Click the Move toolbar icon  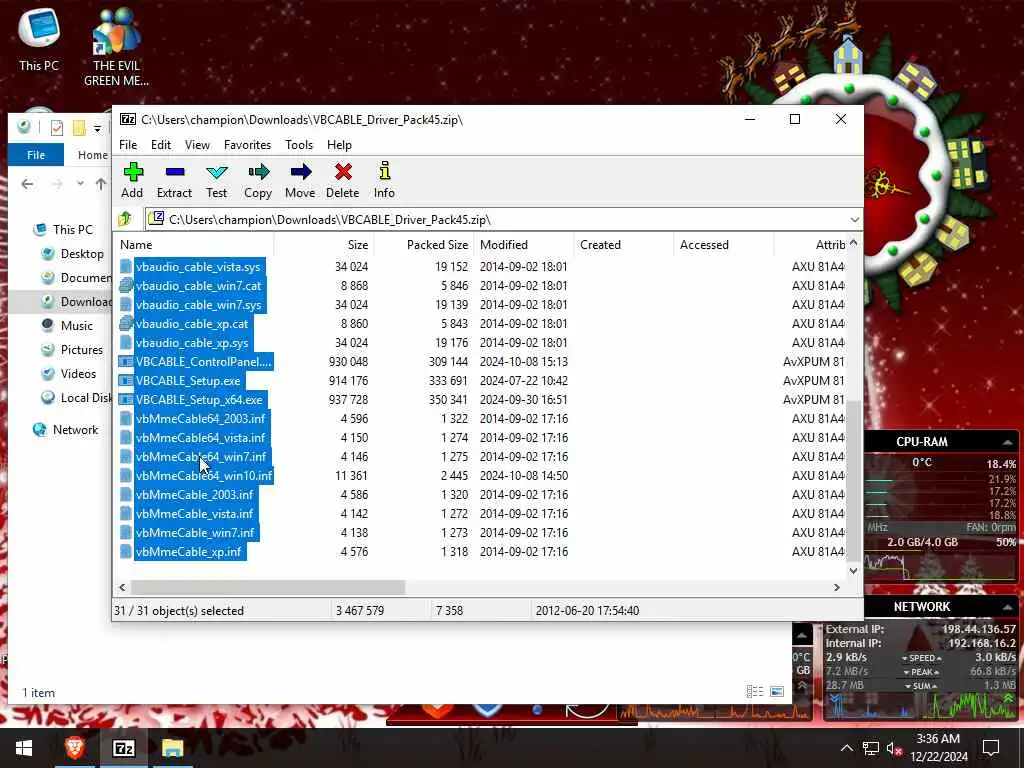tap(300, 181)
